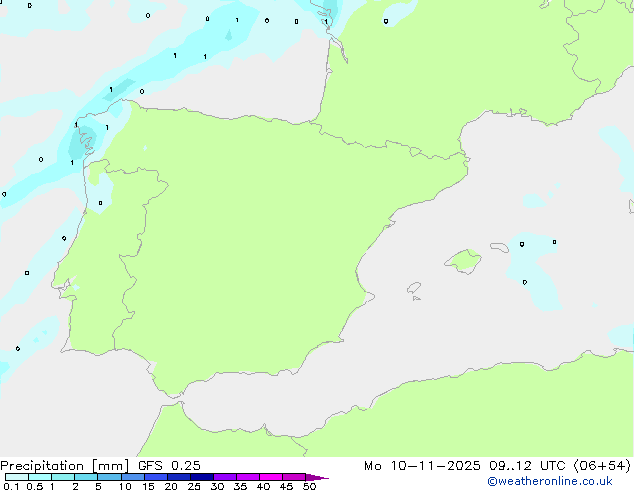This screenshot has height=490, width=634.
Task: Click the "25" legend scale label
Action: click(194, 486)
